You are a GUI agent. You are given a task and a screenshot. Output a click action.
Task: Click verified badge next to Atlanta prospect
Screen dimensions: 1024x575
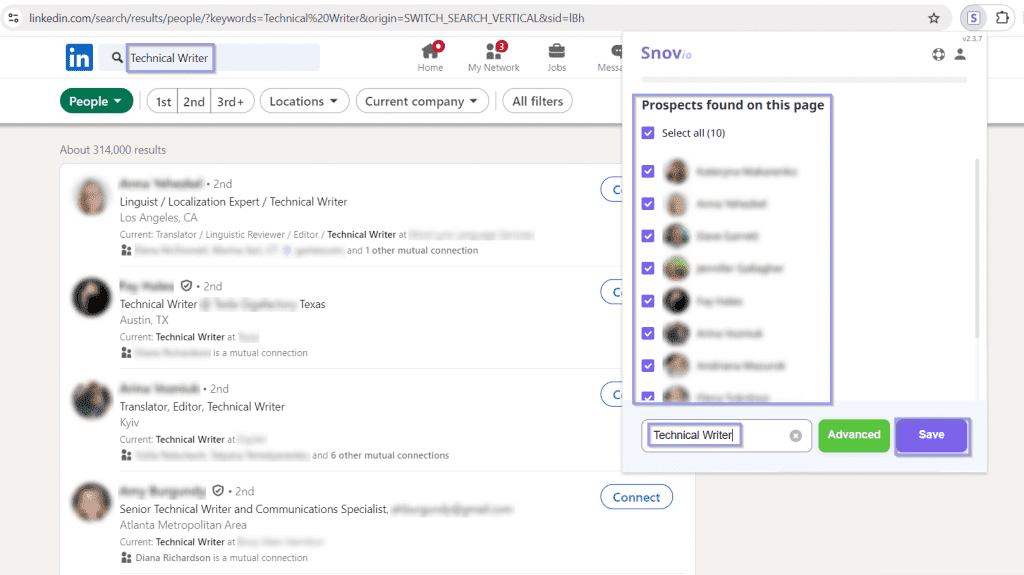tap(218, 491)
